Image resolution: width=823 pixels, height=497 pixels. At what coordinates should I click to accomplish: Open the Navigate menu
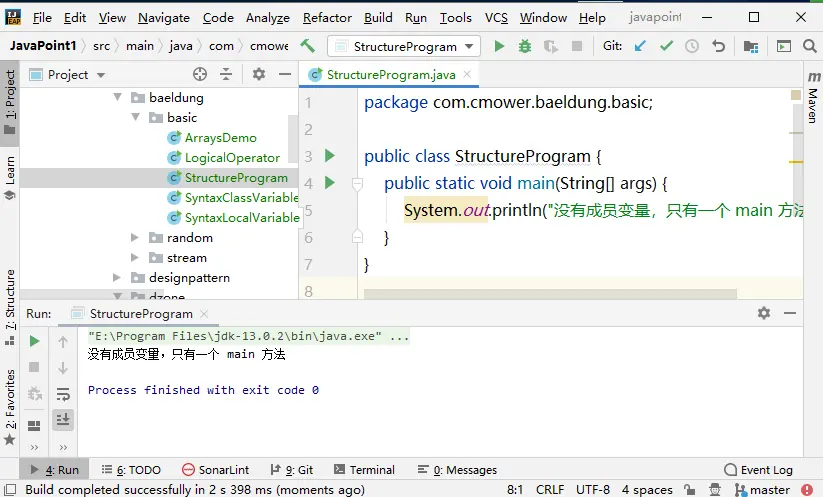164,17
